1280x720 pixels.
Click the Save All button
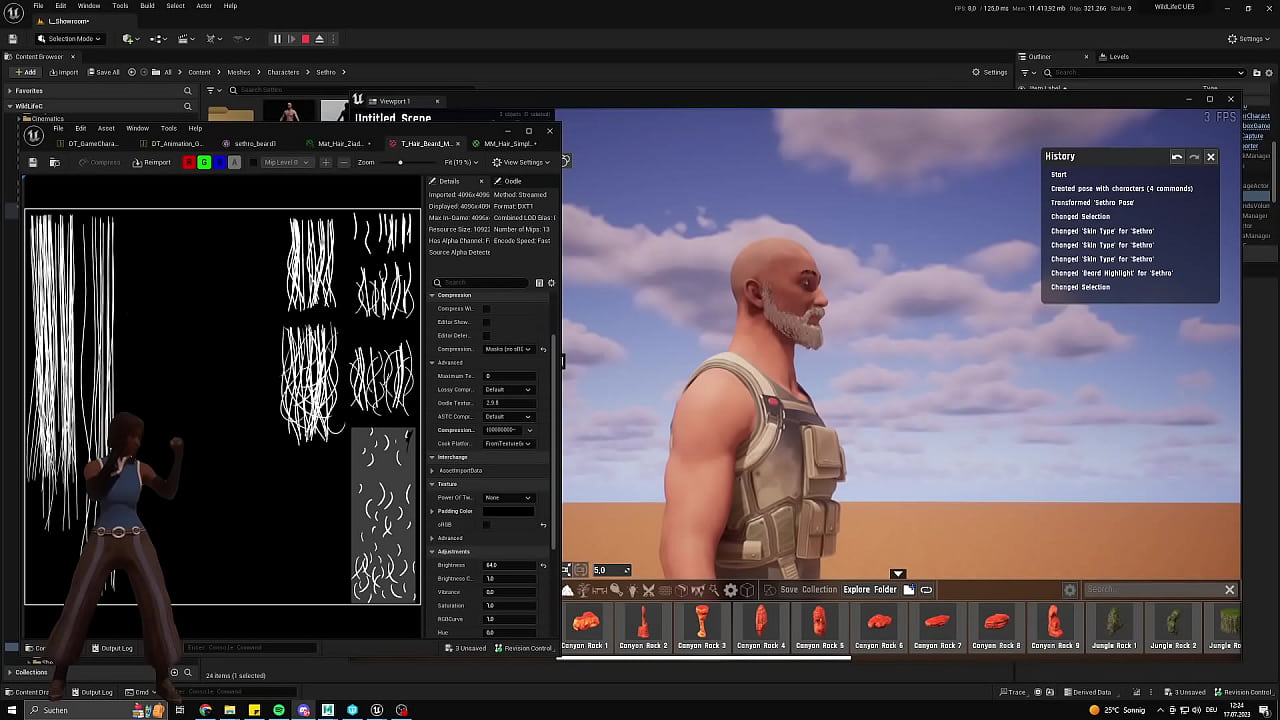tap(102, 72)
